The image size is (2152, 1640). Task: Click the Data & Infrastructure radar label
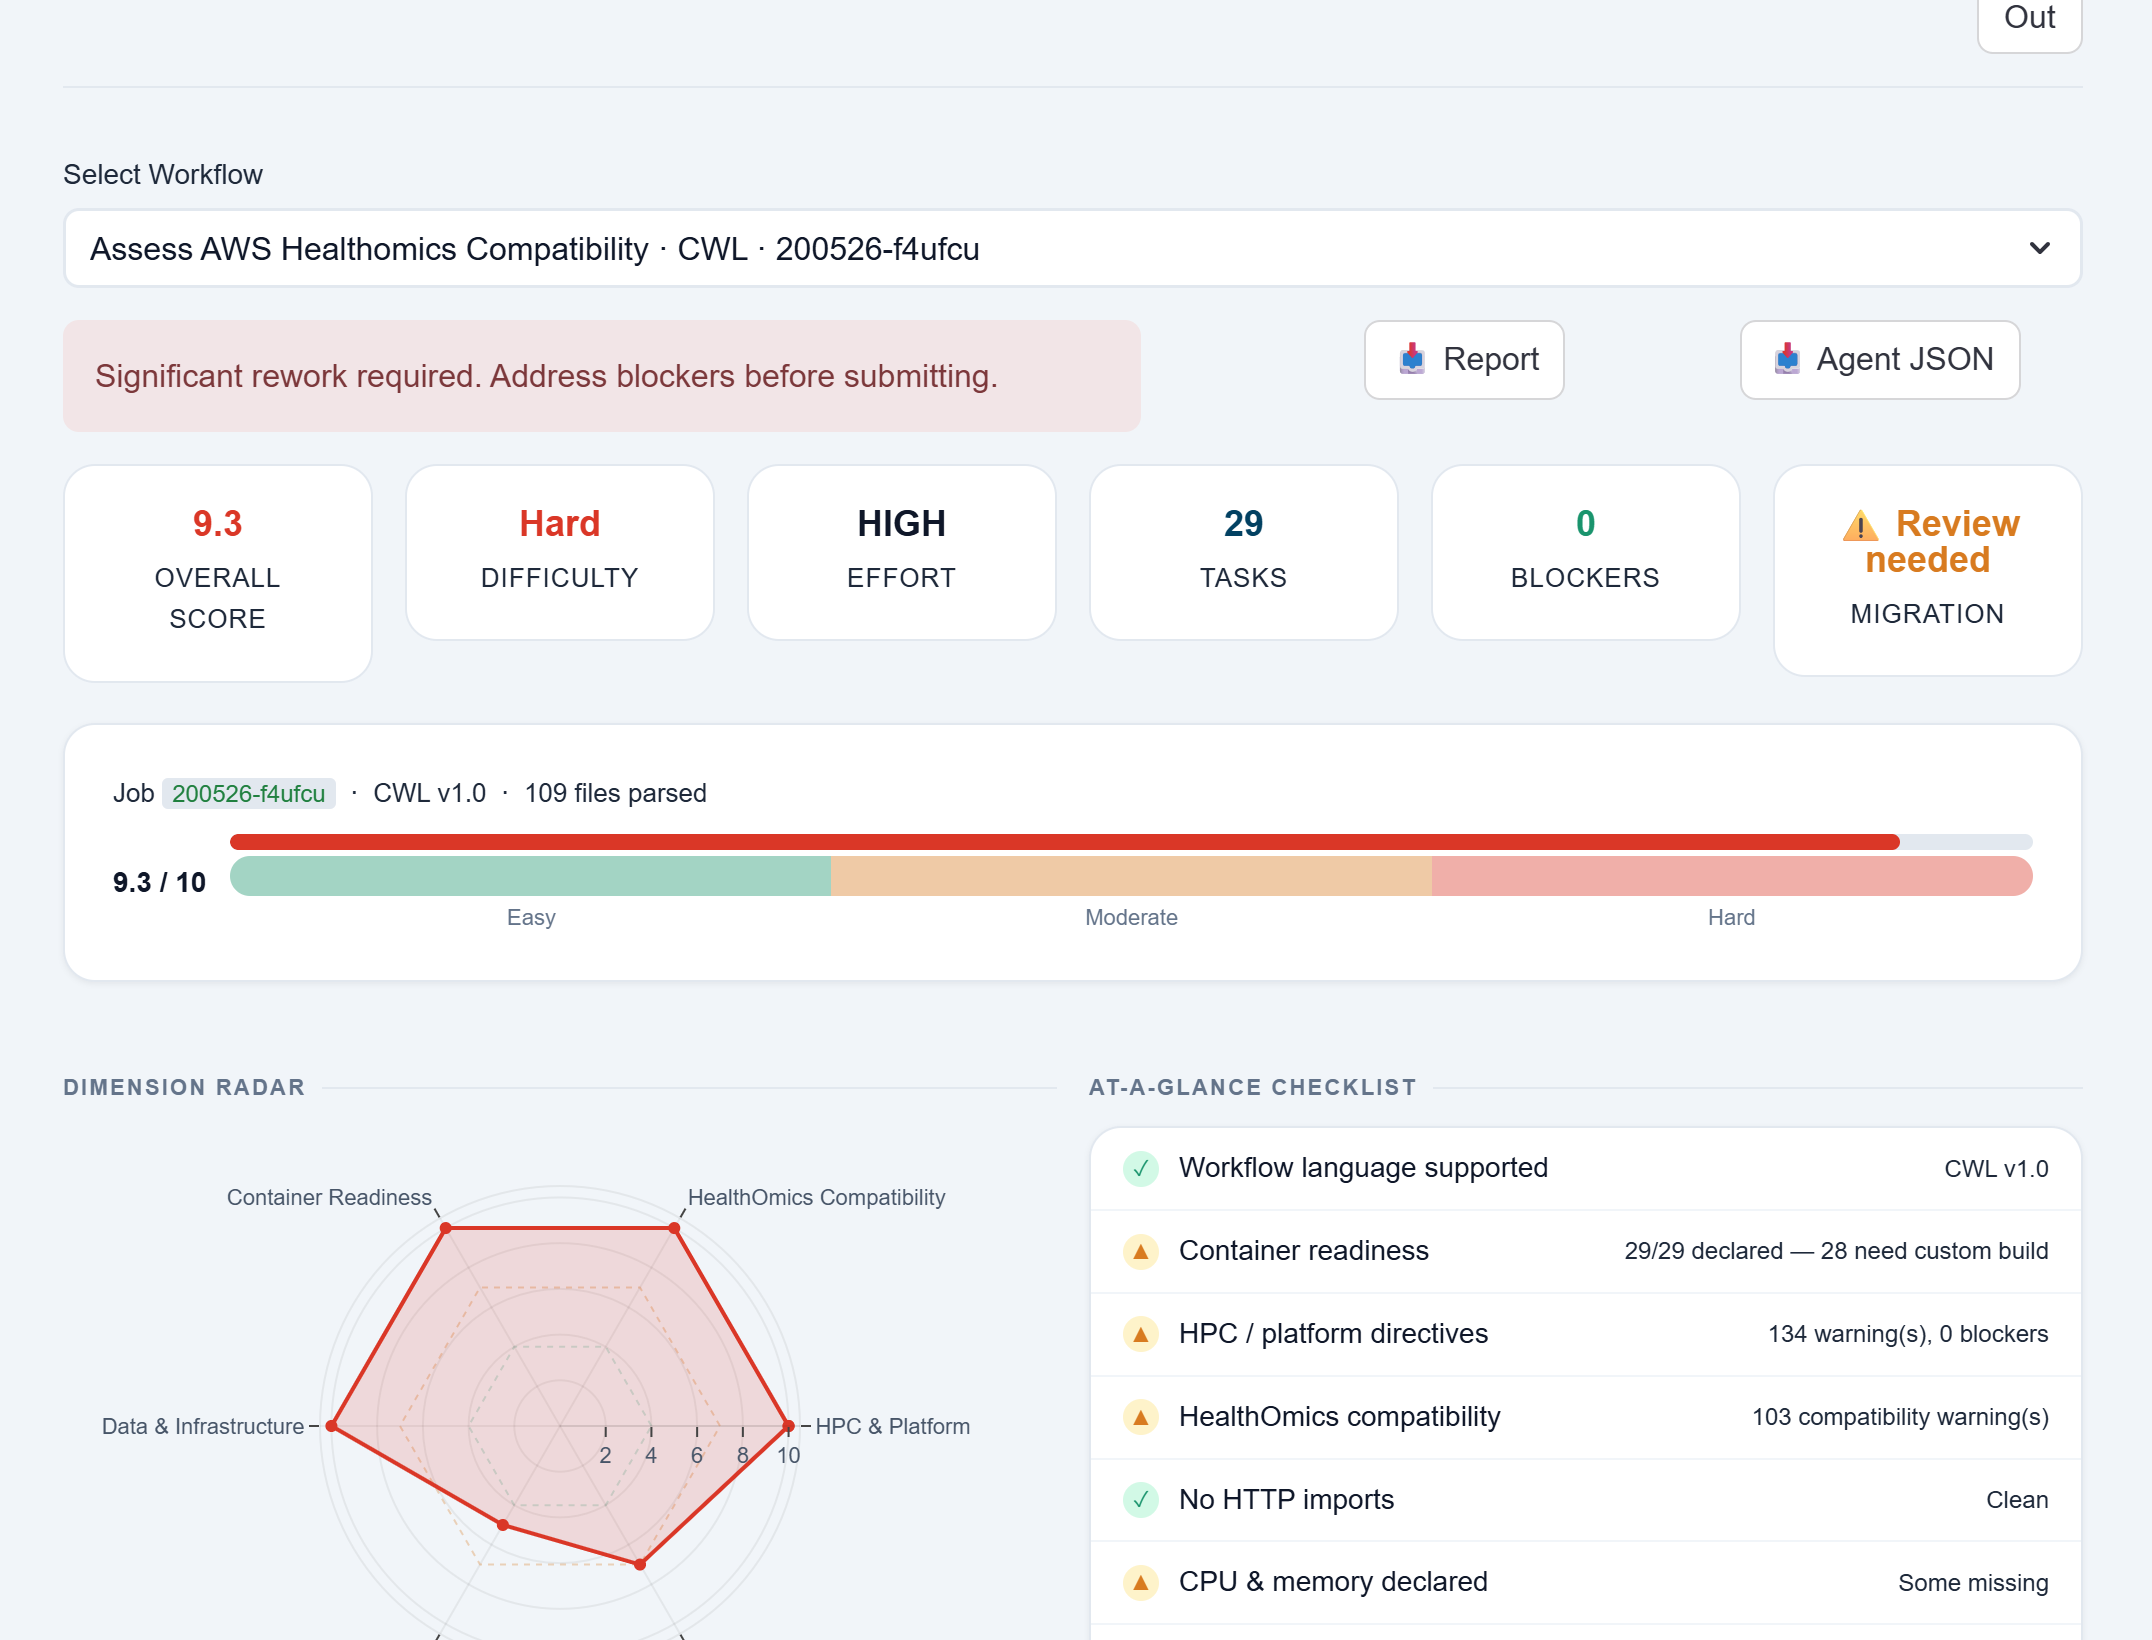coord(203,1426)
